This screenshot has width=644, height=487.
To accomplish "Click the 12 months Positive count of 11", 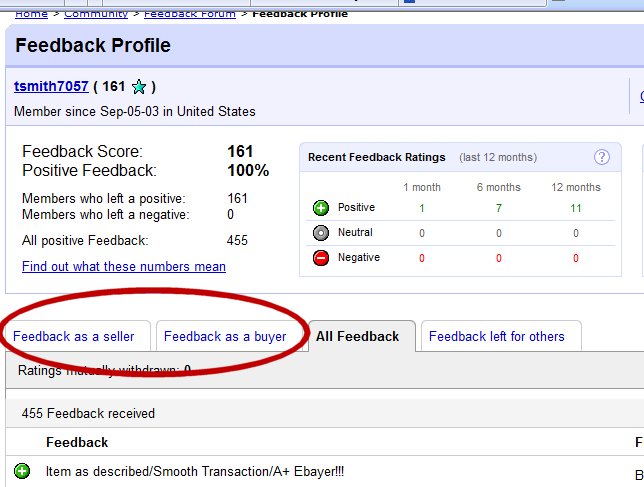I will pos(576,208).
